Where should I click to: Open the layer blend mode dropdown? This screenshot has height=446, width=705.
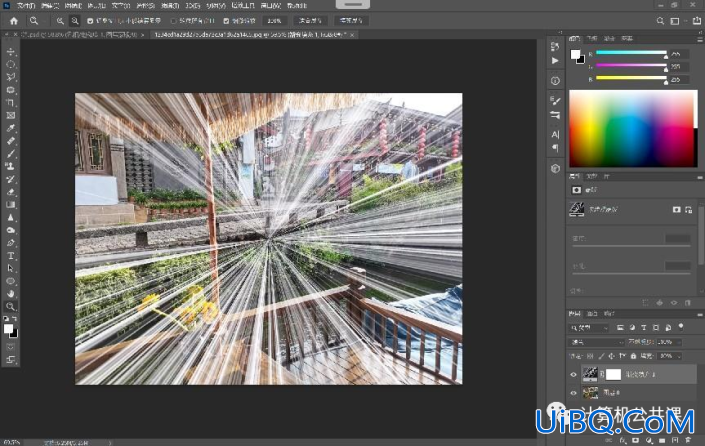coord(597,342)
